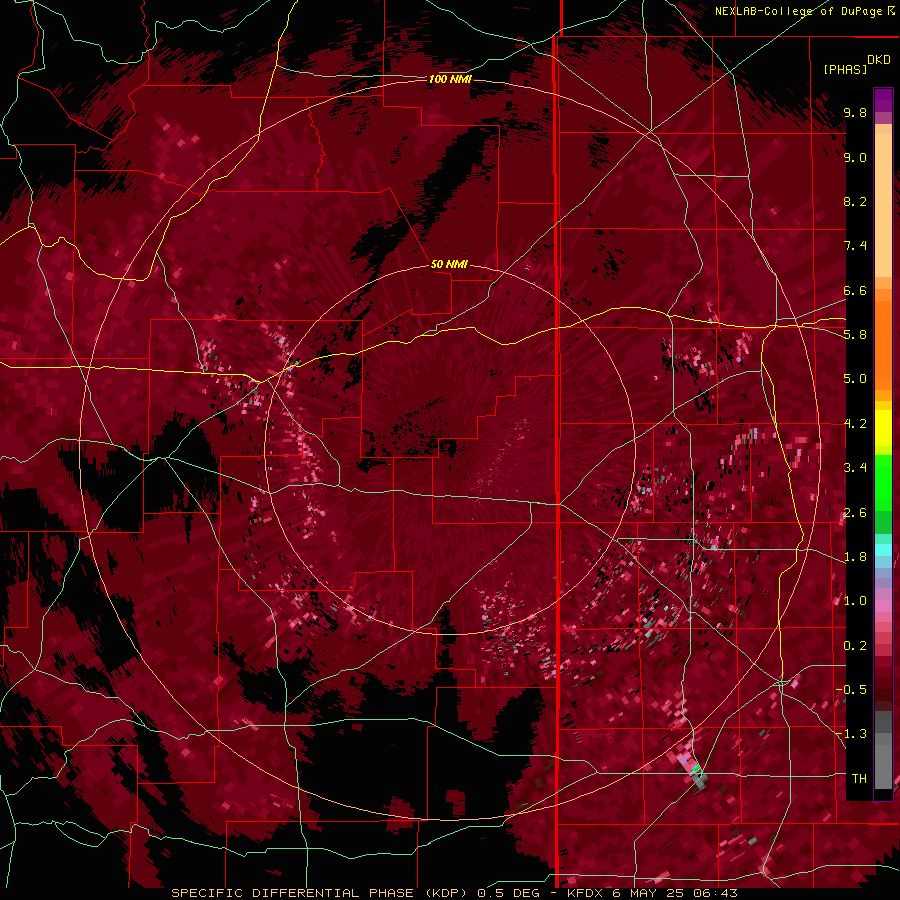
Task: Click the 4.2 value on the color scale
Action: click(x=855, y=424)
